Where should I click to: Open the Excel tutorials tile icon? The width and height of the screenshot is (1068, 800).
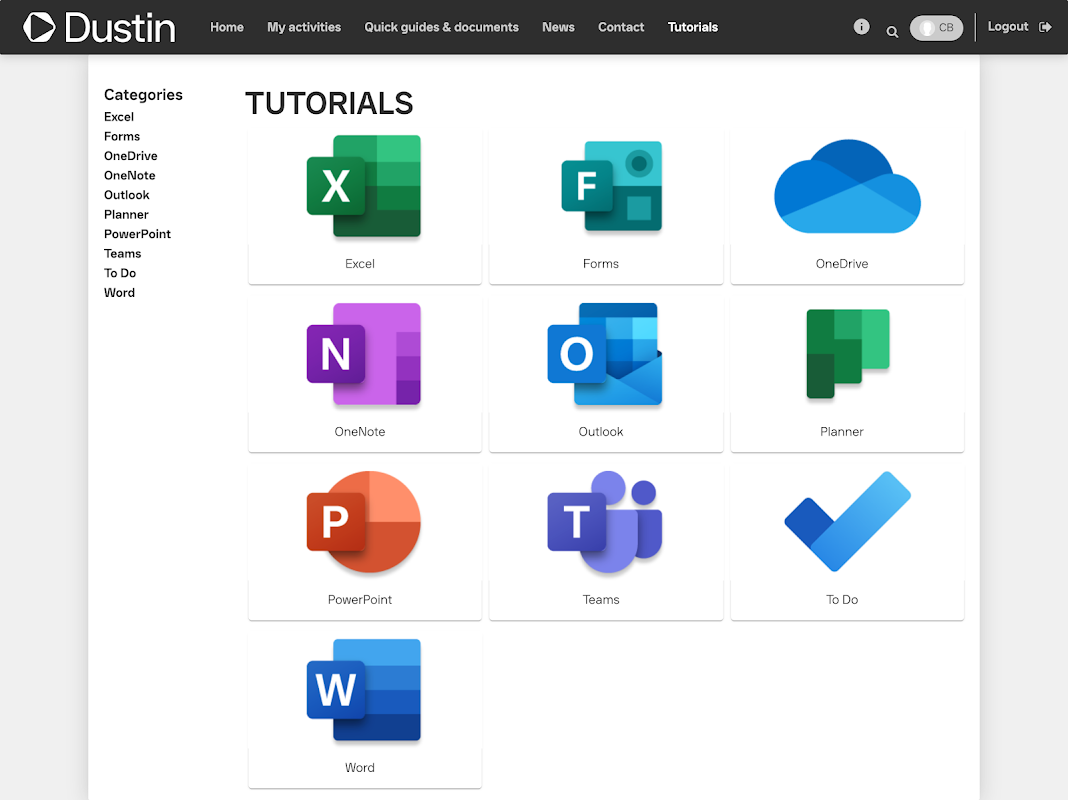pyautogui.click(x=364, y=187)
